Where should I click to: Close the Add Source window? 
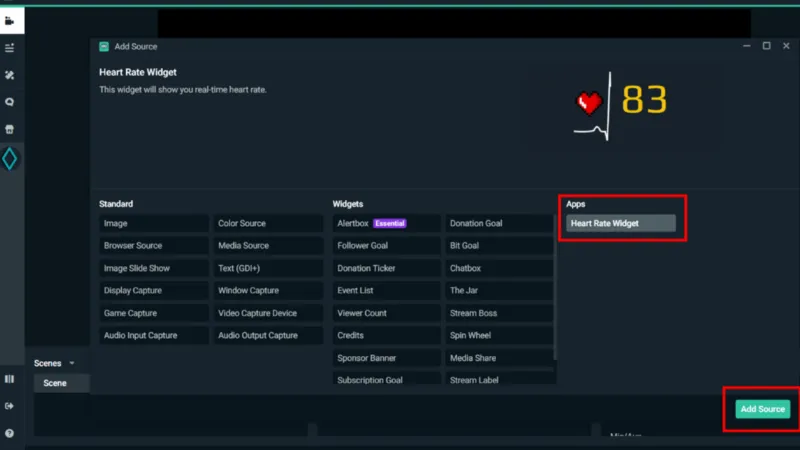point(786,46)
